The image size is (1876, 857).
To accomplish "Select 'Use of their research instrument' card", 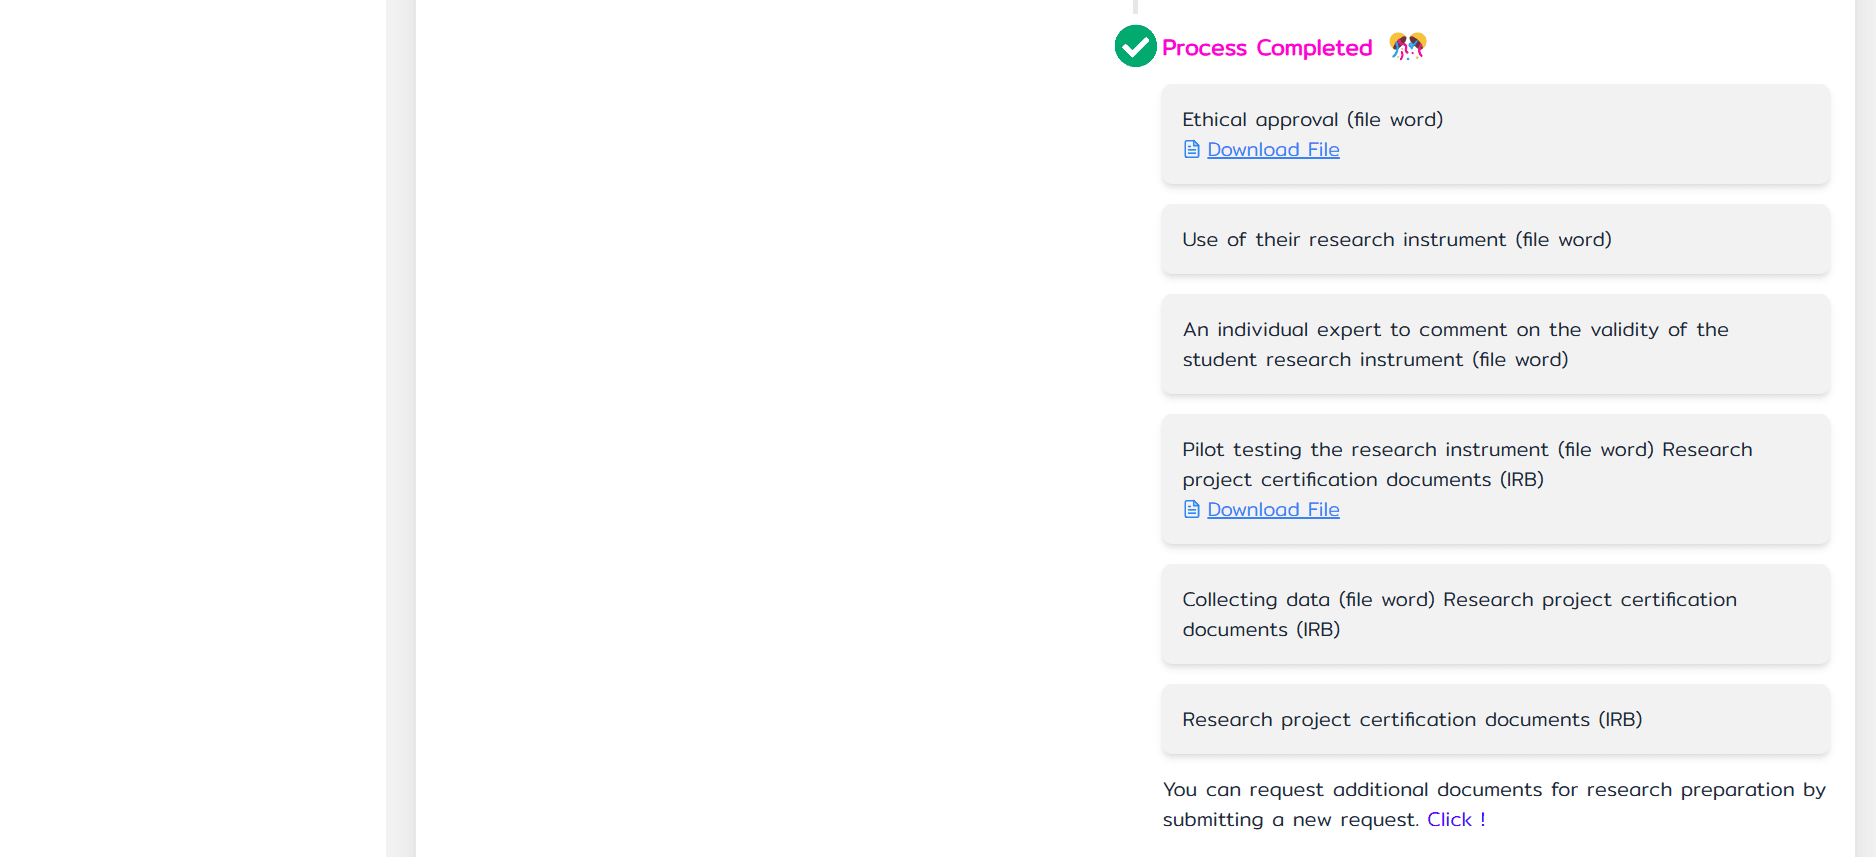I will 1496,239.
